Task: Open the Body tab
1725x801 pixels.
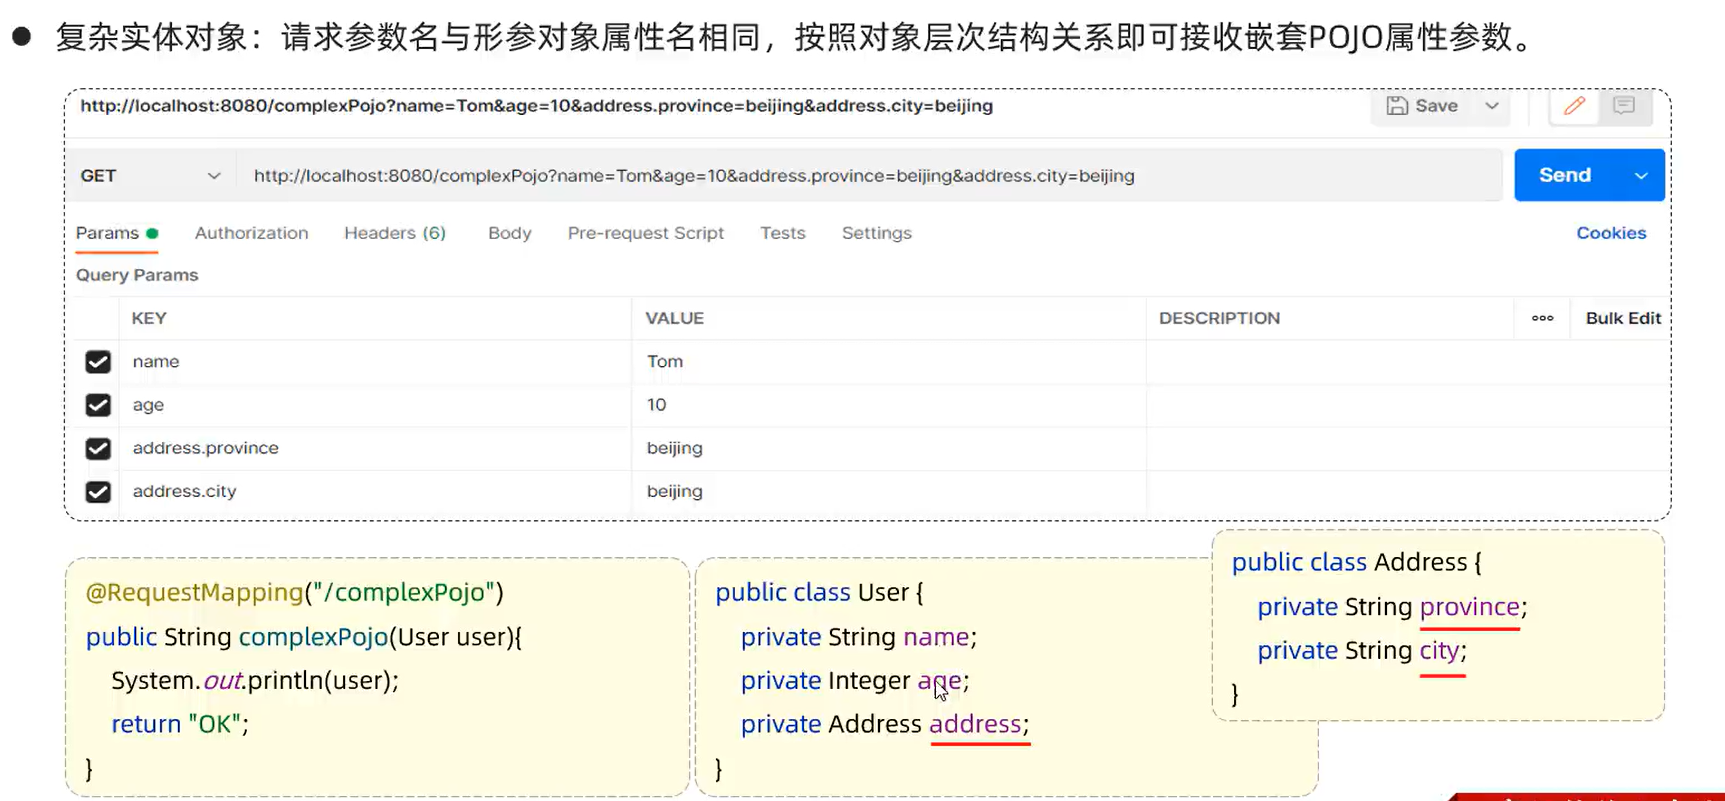Action: (510, 233)
